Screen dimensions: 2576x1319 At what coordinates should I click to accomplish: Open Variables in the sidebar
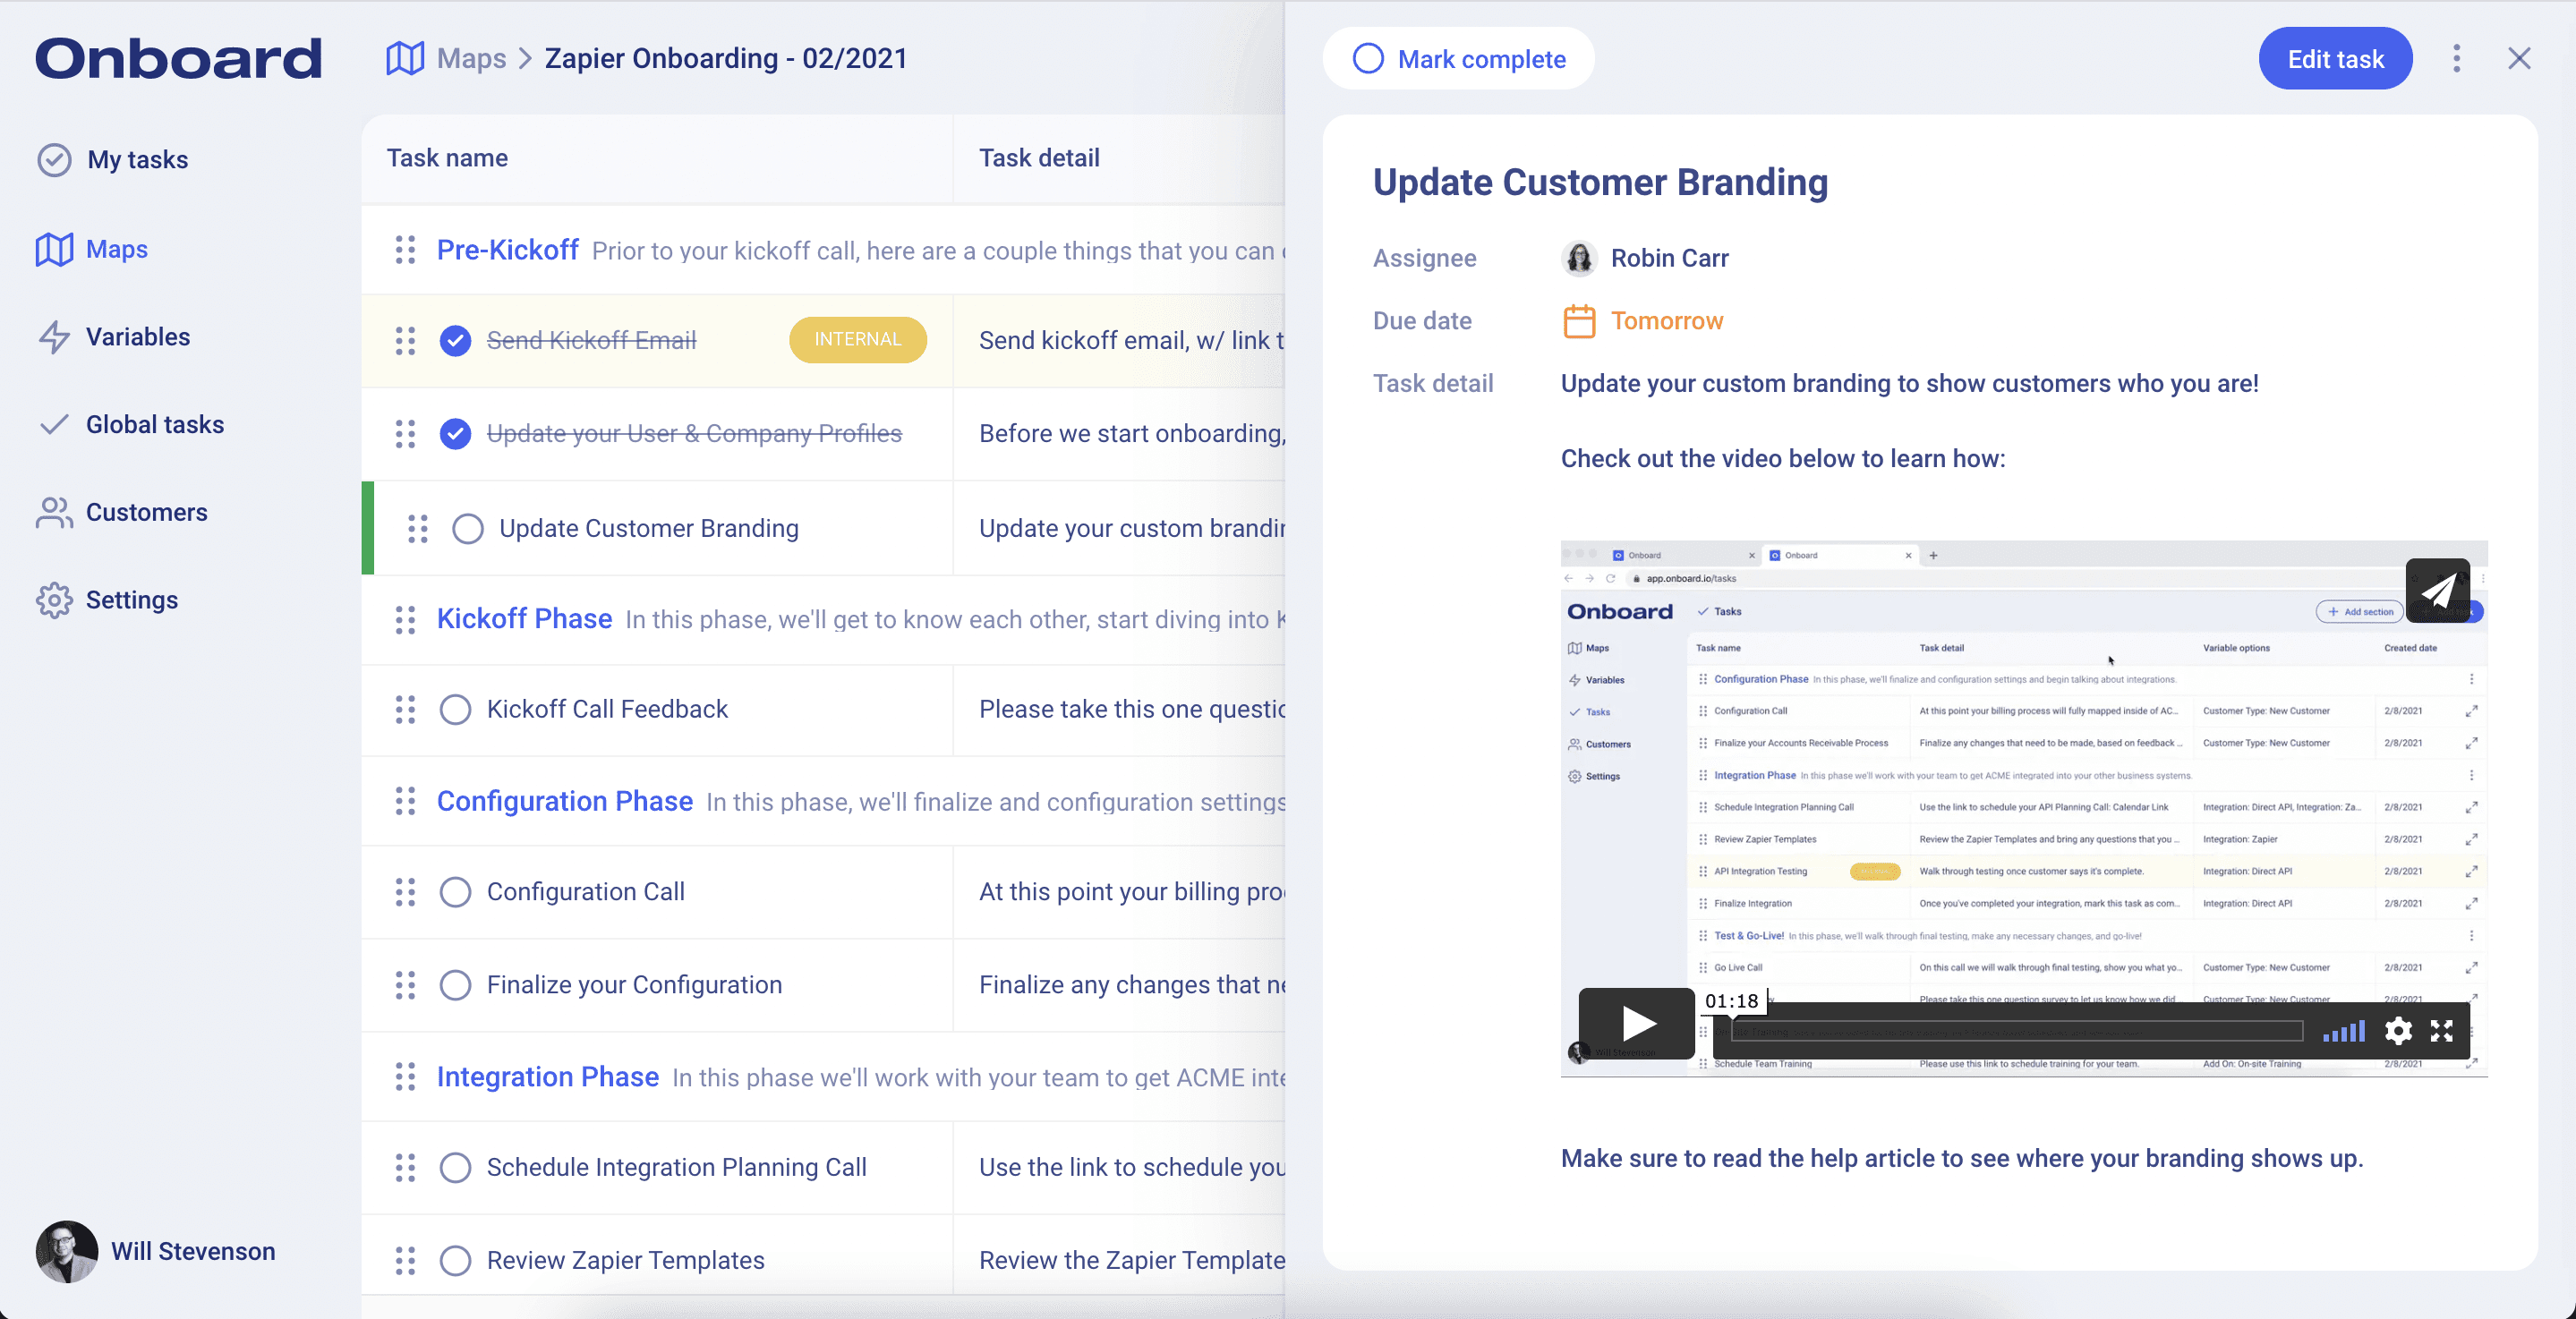click(137, 337)
